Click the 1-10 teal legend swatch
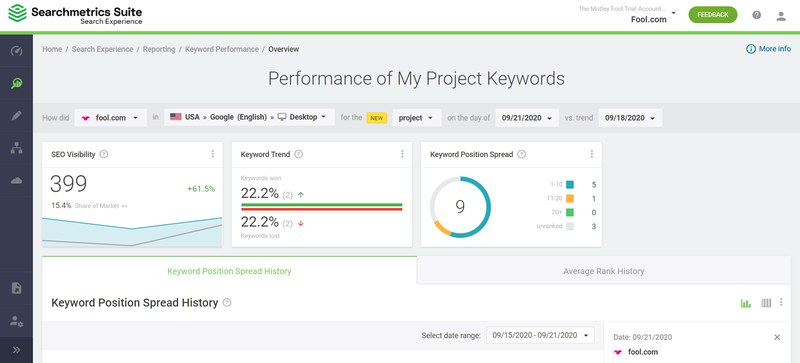 (x=570, y=185)
